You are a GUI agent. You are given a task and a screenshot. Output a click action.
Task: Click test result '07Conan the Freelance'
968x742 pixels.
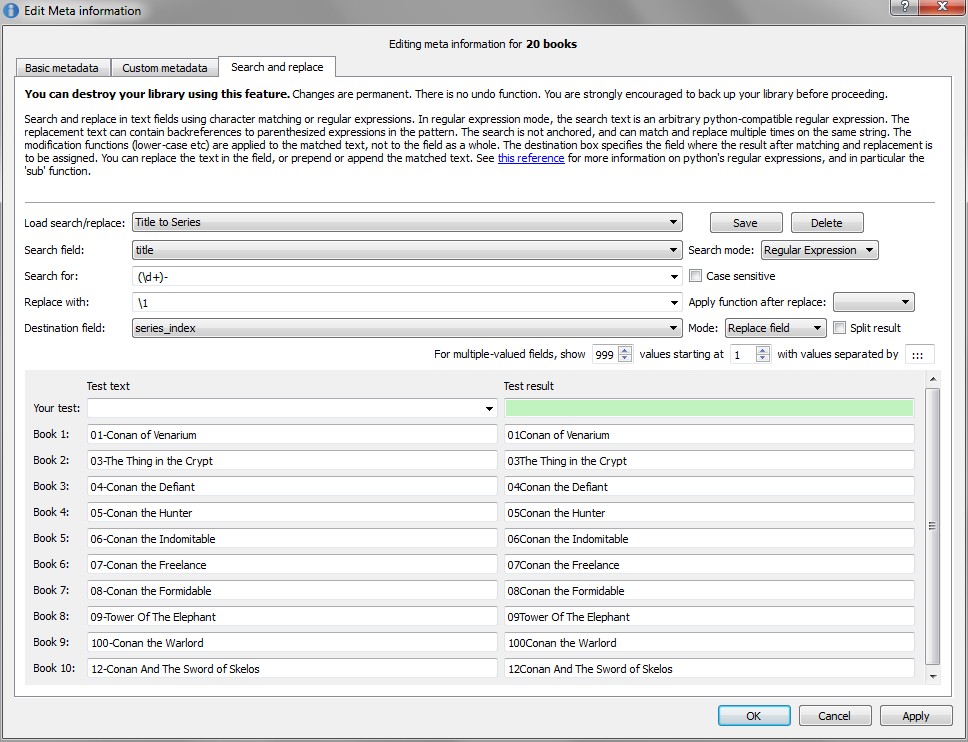(x=709, y=564)
